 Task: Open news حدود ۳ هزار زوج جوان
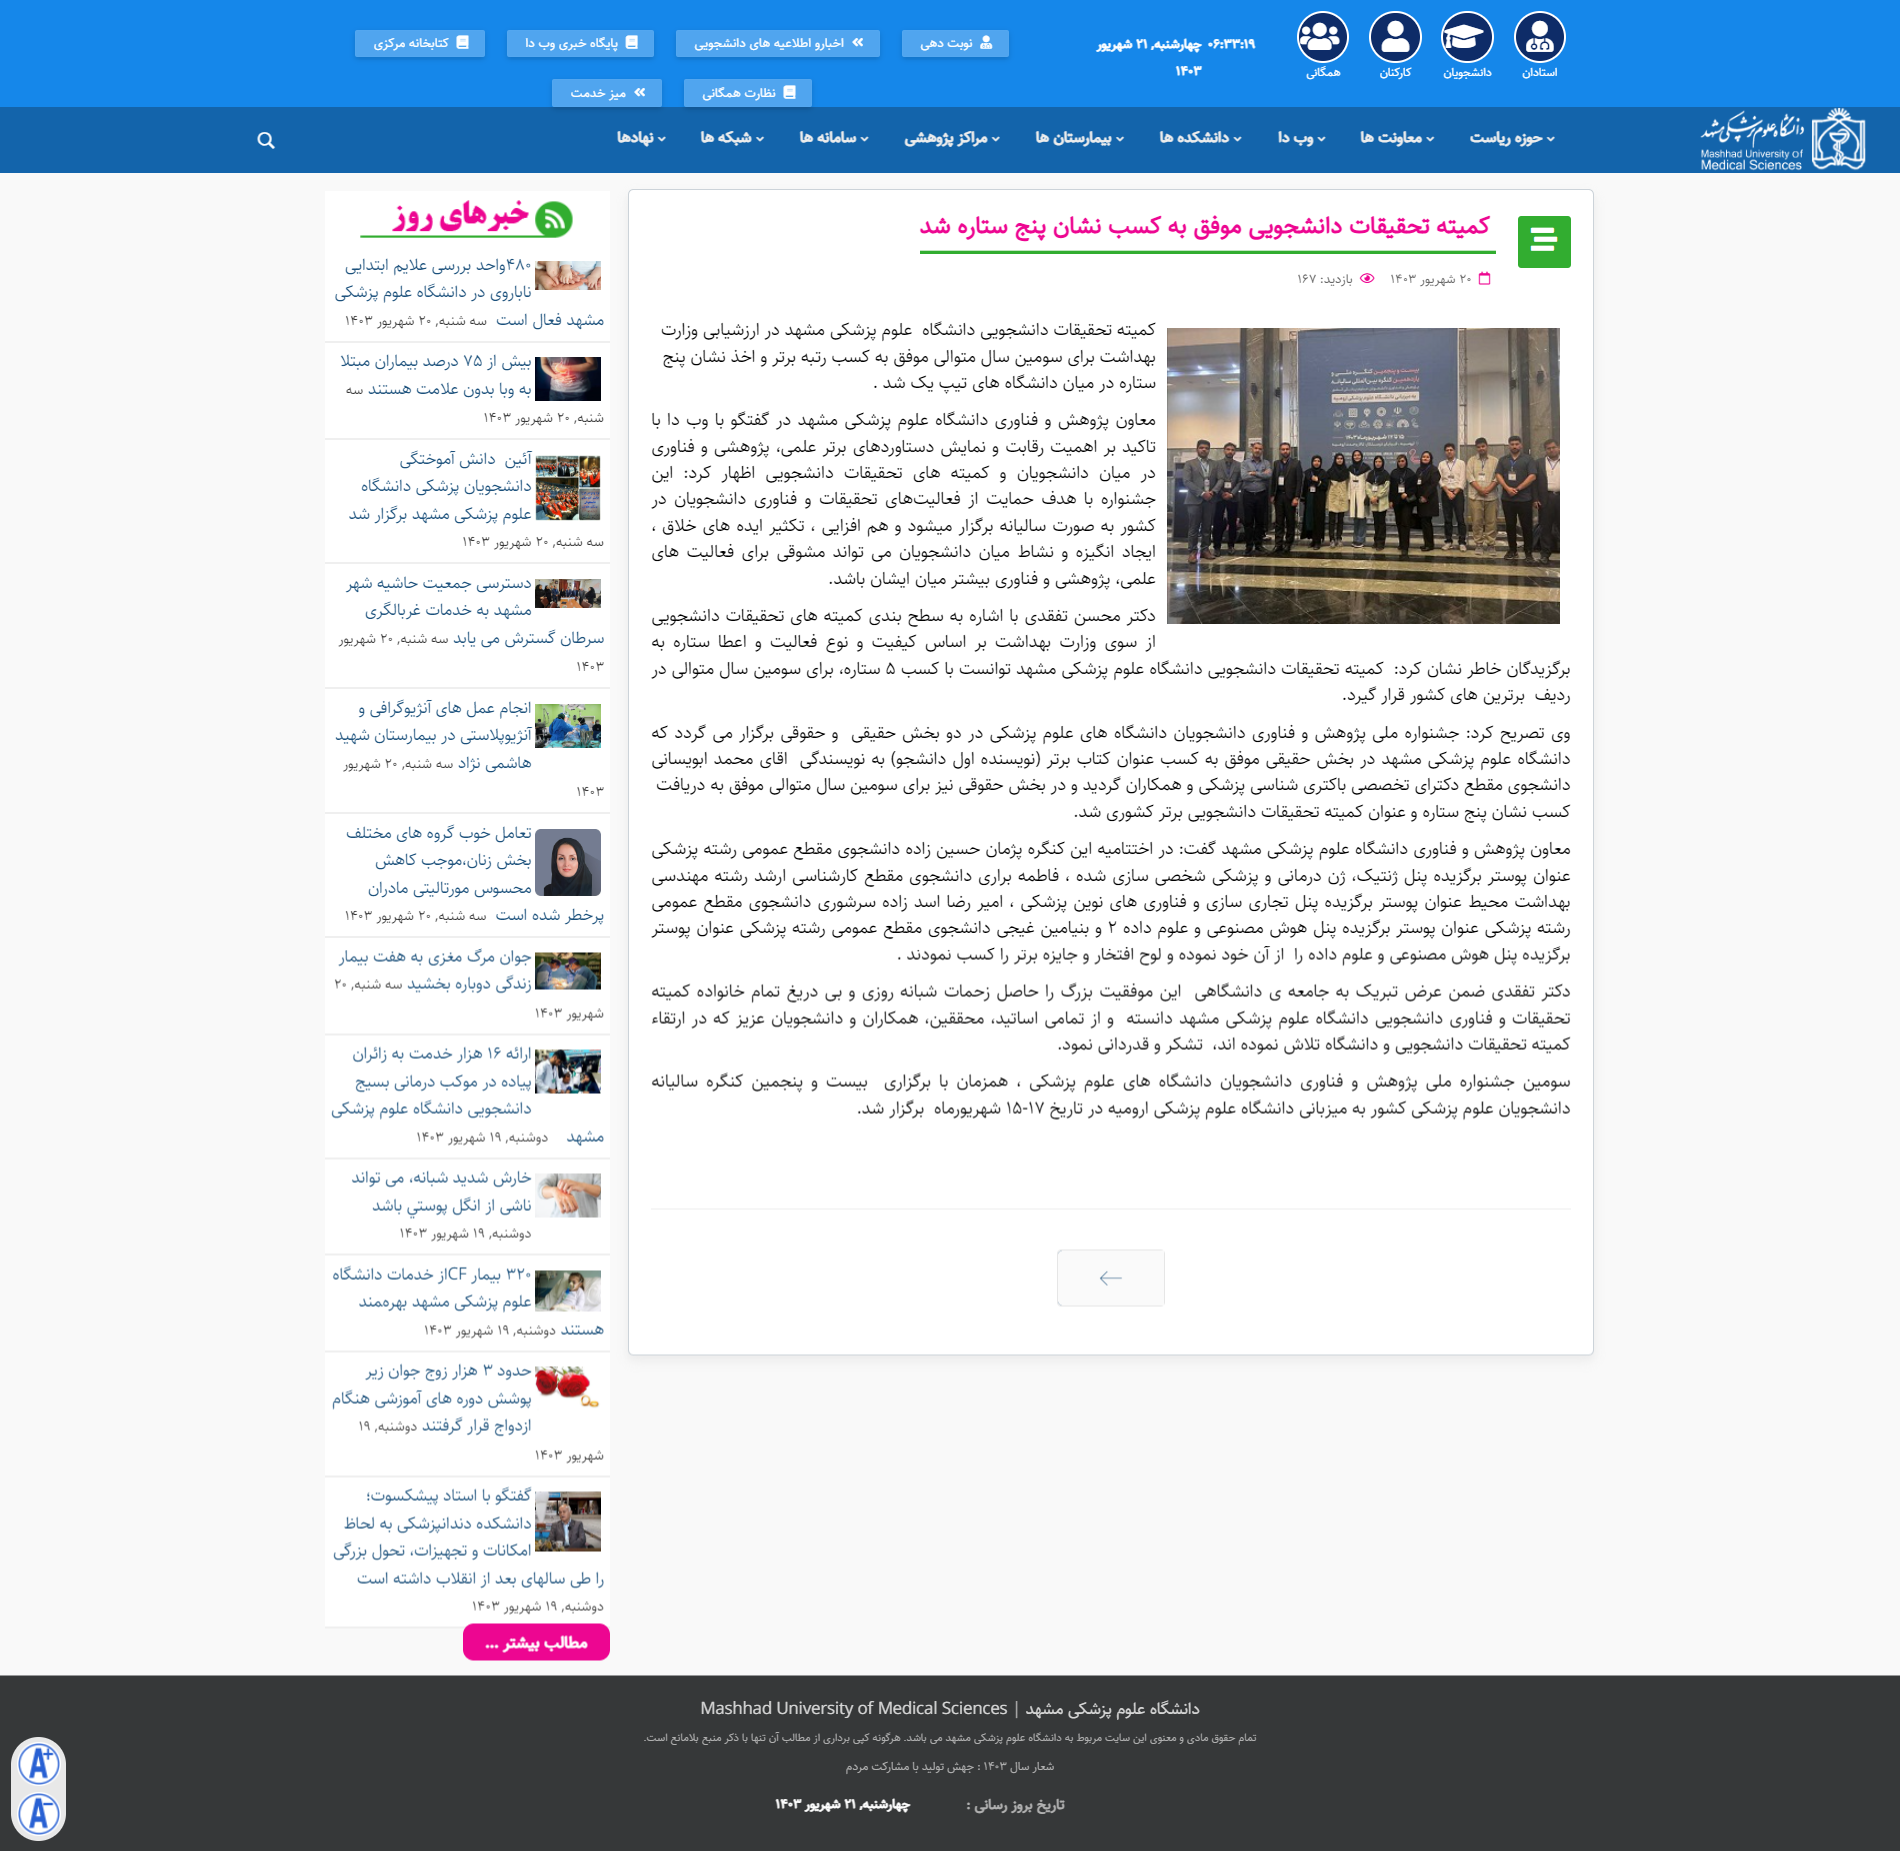(x=432, y=1398)
